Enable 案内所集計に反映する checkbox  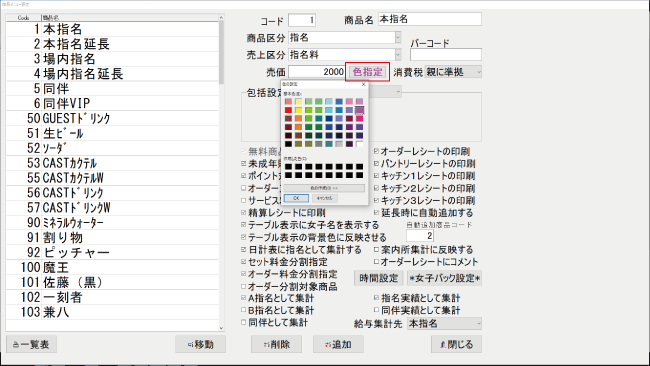pyautogui.click(x=376, y=250)
